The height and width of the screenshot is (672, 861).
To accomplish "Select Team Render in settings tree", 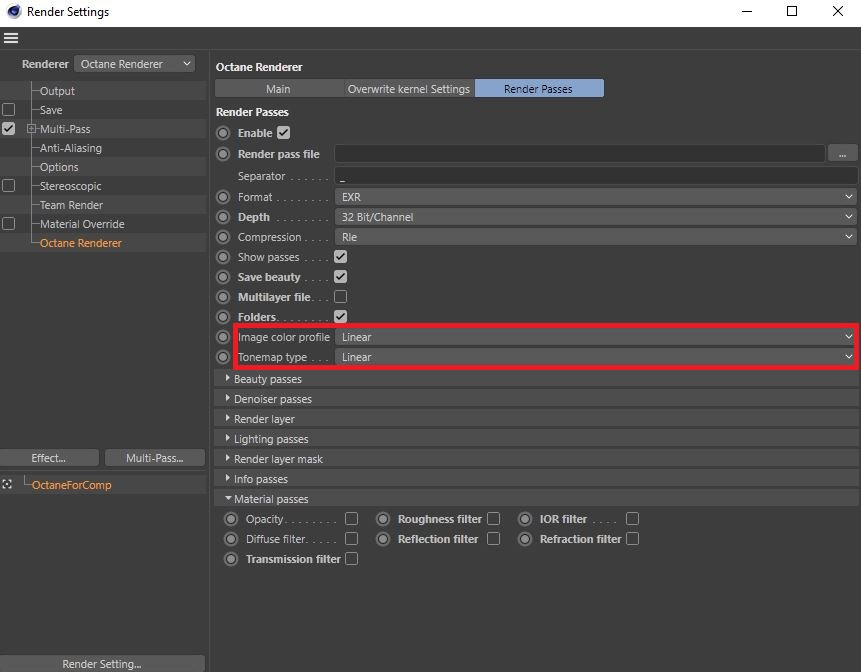I will [x=71, y=205].
